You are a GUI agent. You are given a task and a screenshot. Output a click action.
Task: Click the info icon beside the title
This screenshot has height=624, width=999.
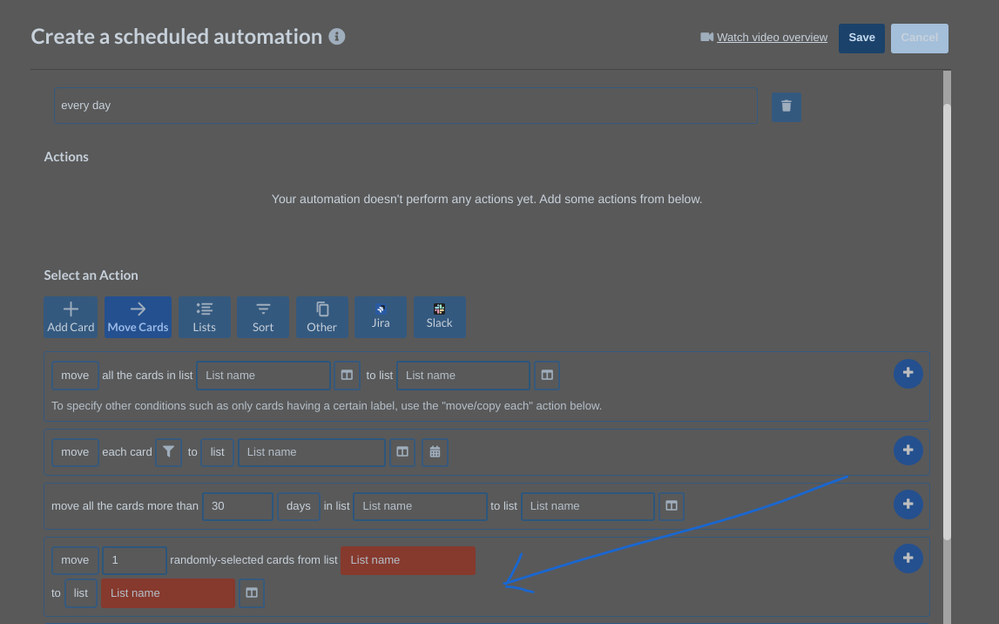click(337, 36)
